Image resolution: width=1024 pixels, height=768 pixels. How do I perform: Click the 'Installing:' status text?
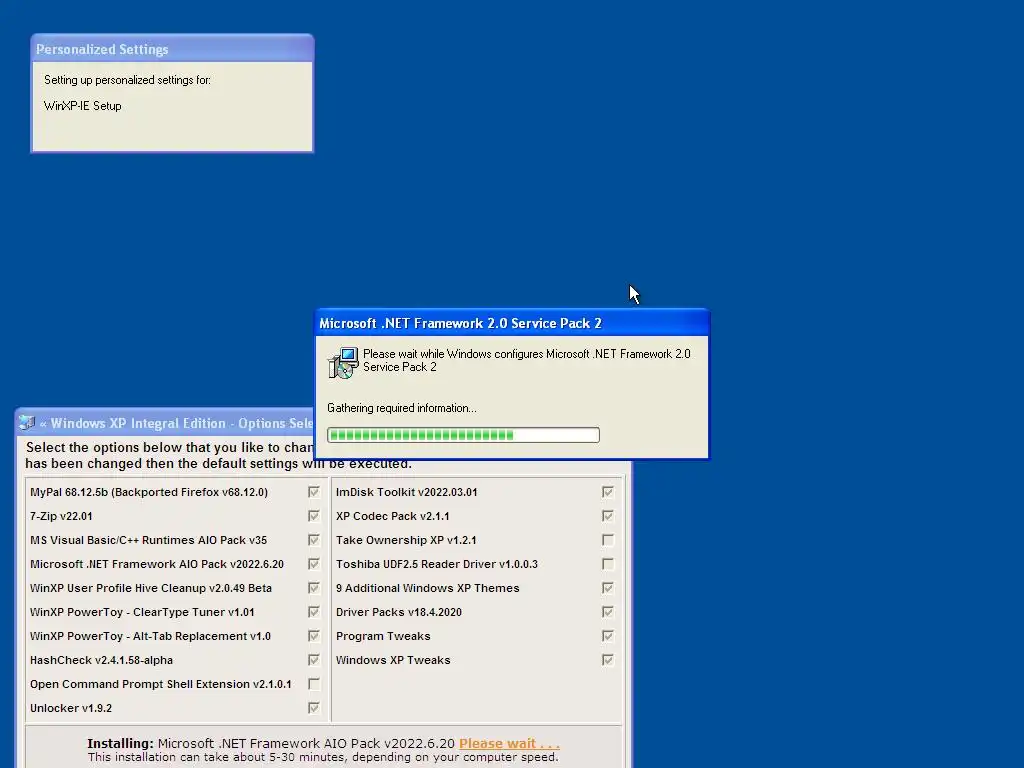(x=120, y=743)
